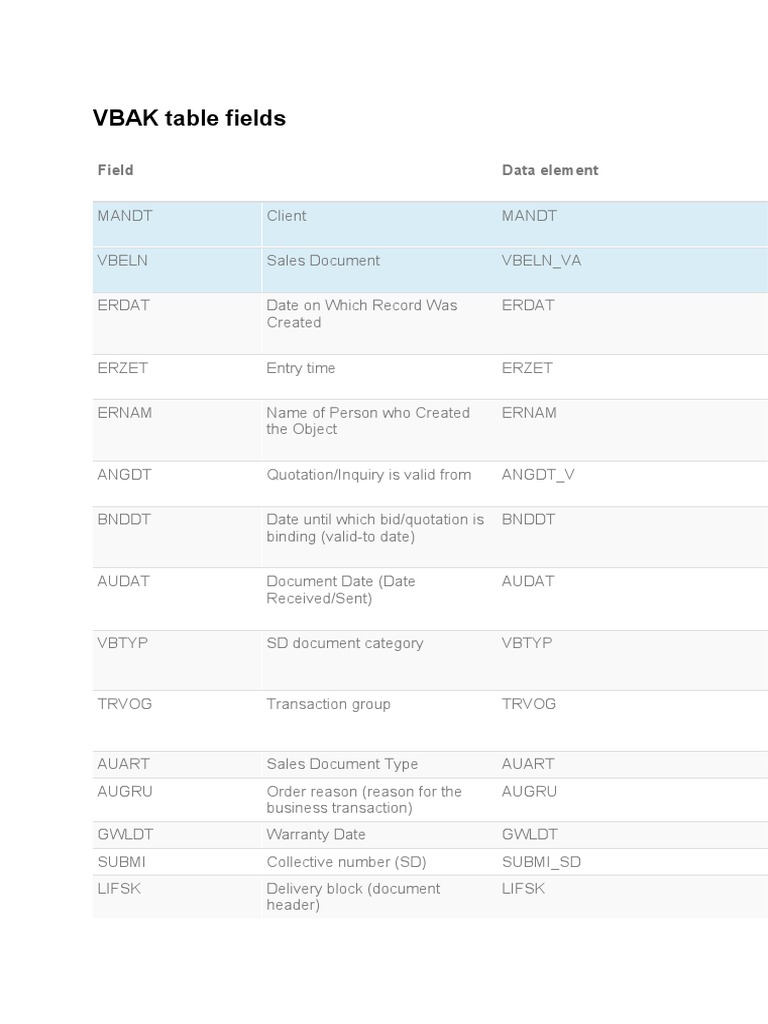Select the "Order reason" description cell
The image size is (768, 1024).
pyautogui.click(x=364, y=799)
